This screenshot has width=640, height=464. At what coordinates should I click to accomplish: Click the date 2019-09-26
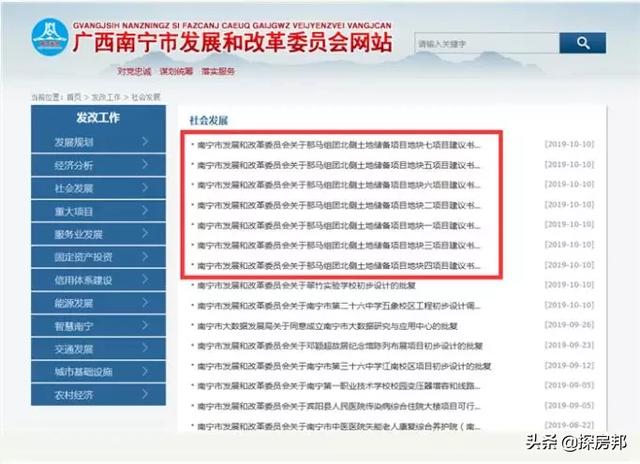pyautogui.click(x=569, y=325)
